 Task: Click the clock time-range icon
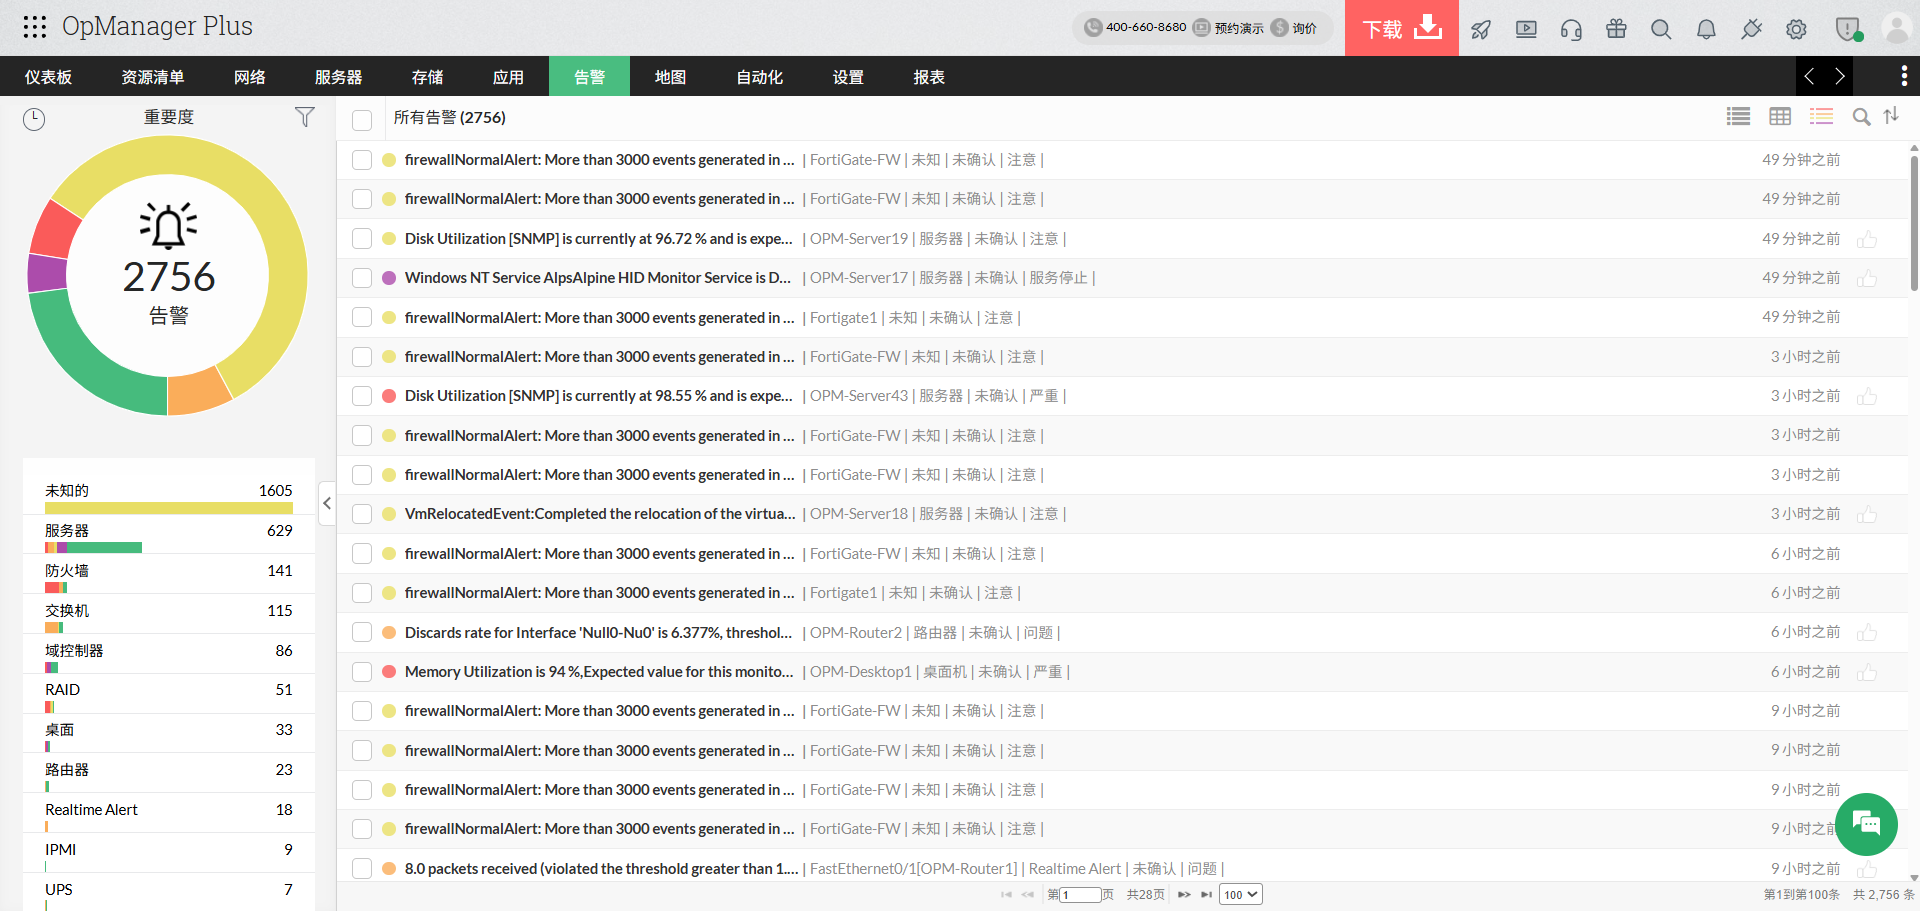pos(34,119)
